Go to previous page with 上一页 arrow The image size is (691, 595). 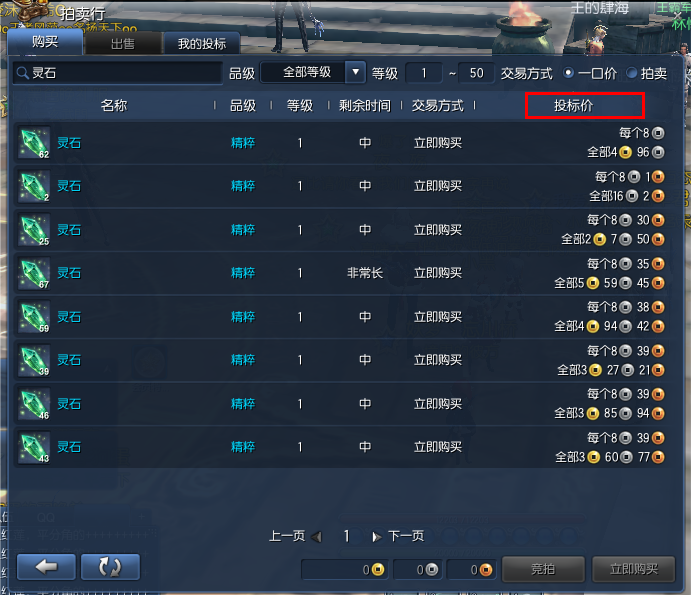tap(316, 536)
